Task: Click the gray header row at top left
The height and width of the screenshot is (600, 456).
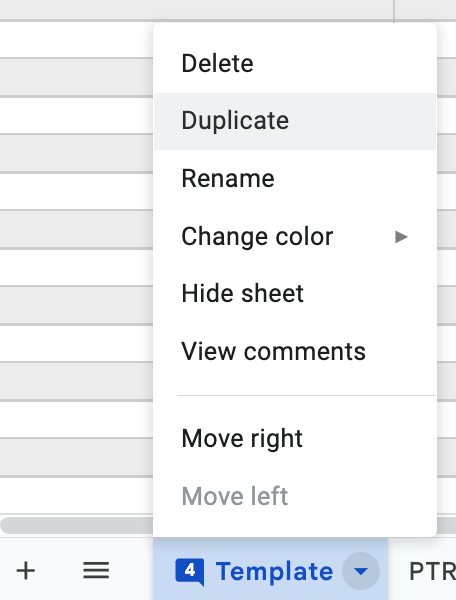Action: click(x=197, y=9)
